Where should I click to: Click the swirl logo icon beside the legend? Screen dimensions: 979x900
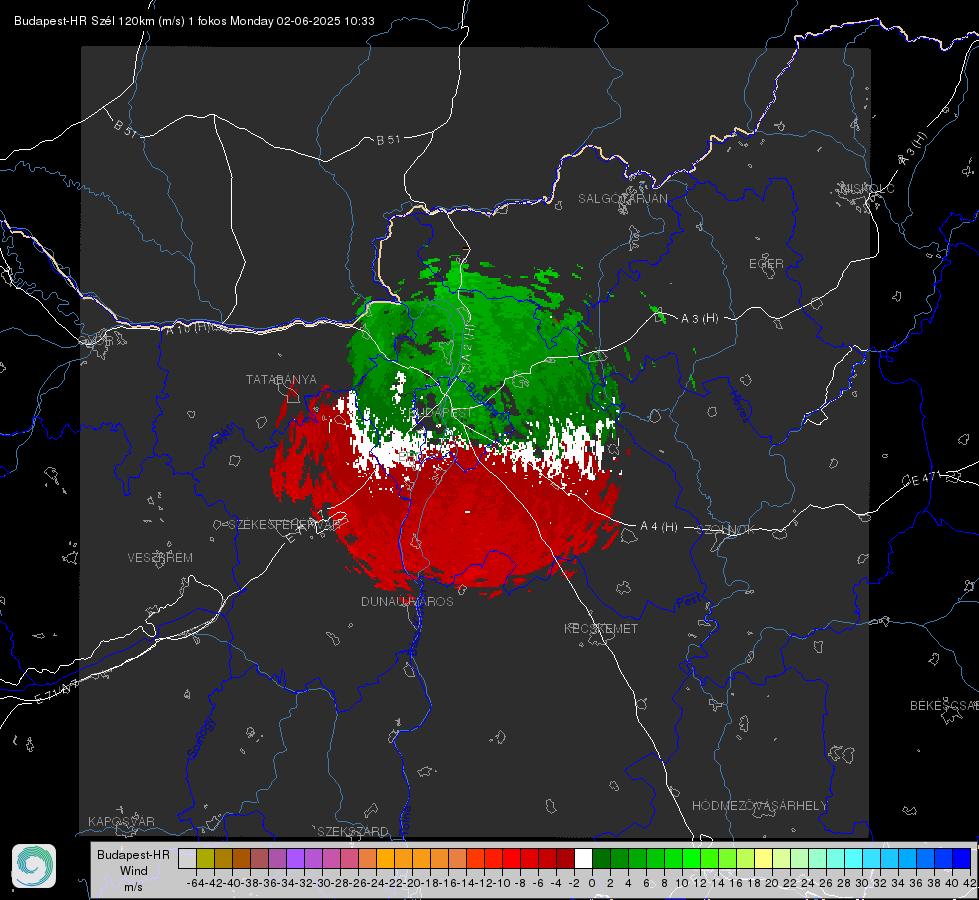point(34,866)
